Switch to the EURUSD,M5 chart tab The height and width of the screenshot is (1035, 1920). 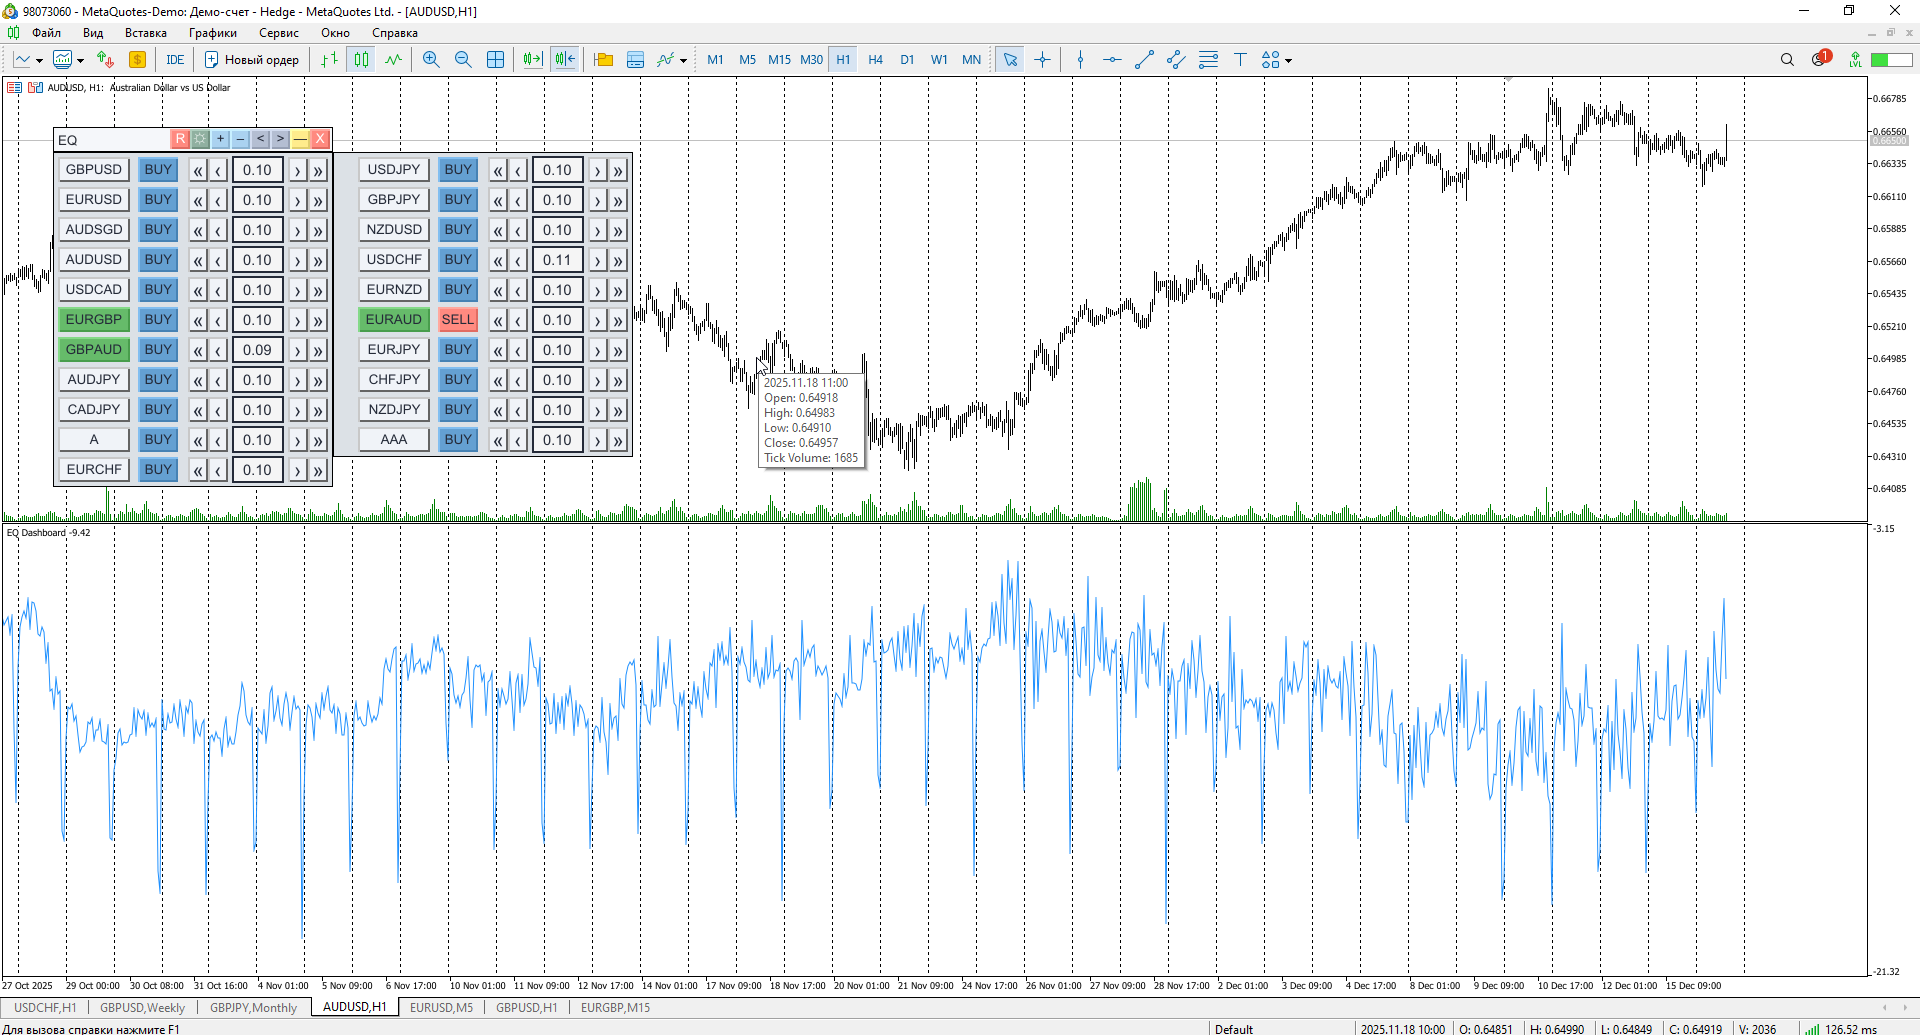441,1007
